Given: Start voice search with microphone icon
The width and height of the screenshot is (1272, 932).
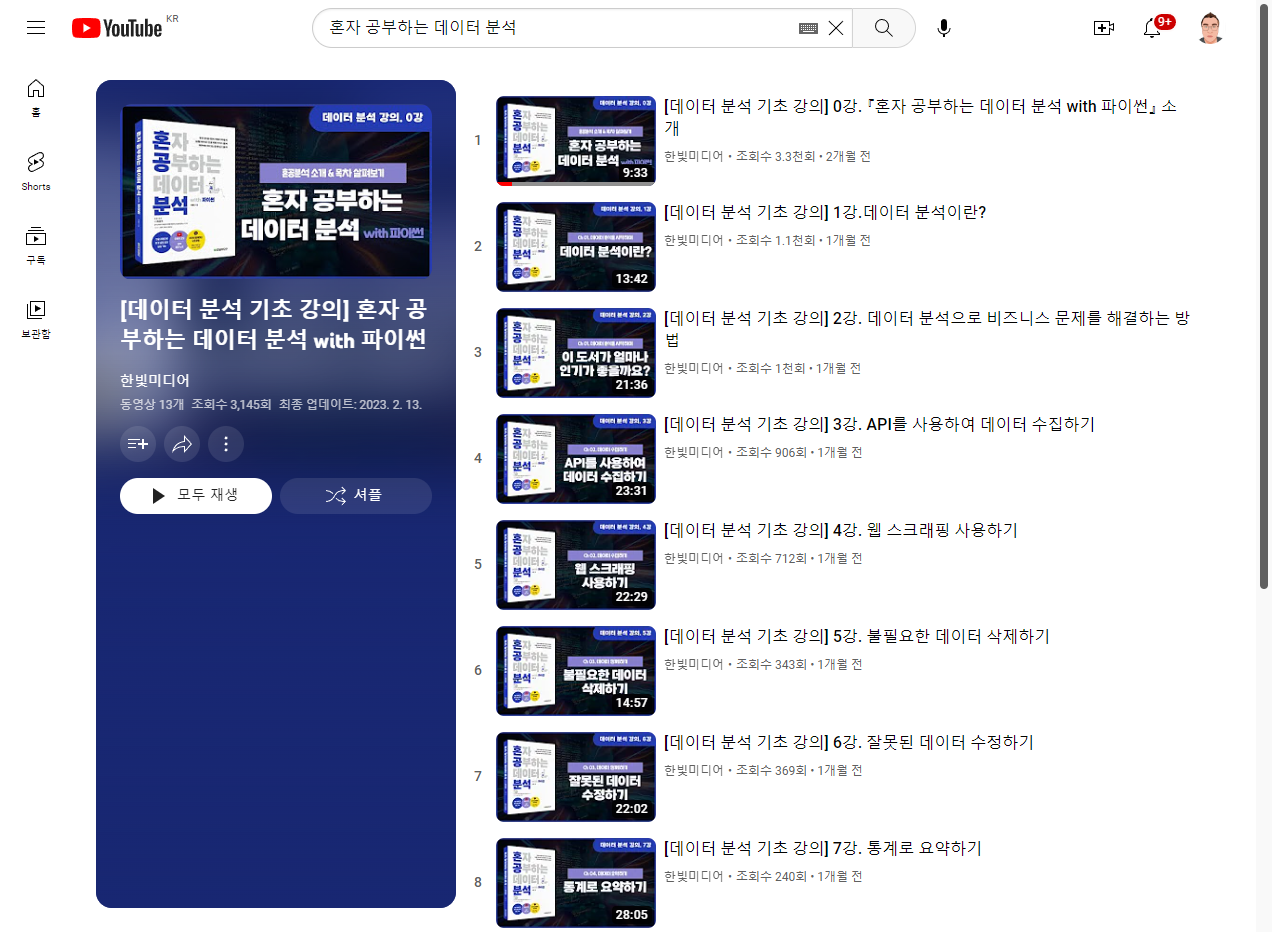Looking at the screenshot, I should click(x=944, y=28).
